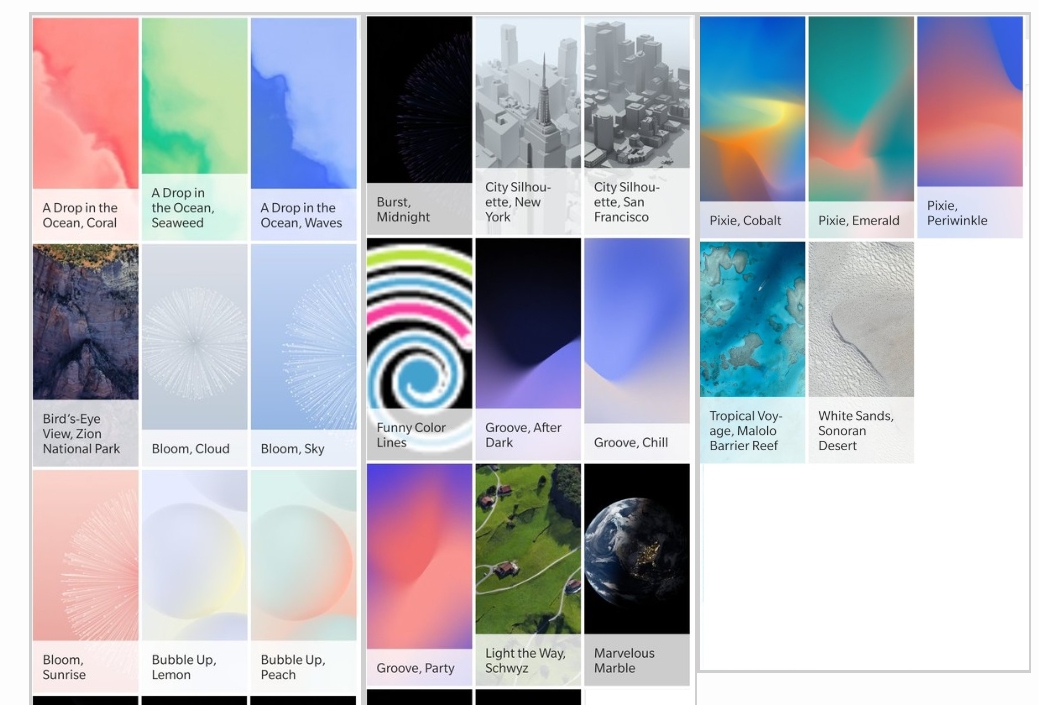The image size is (1038, 705).
Task: Select the A Drop in the Ocean, Coral wallpaper
Action: coord(85,128)
